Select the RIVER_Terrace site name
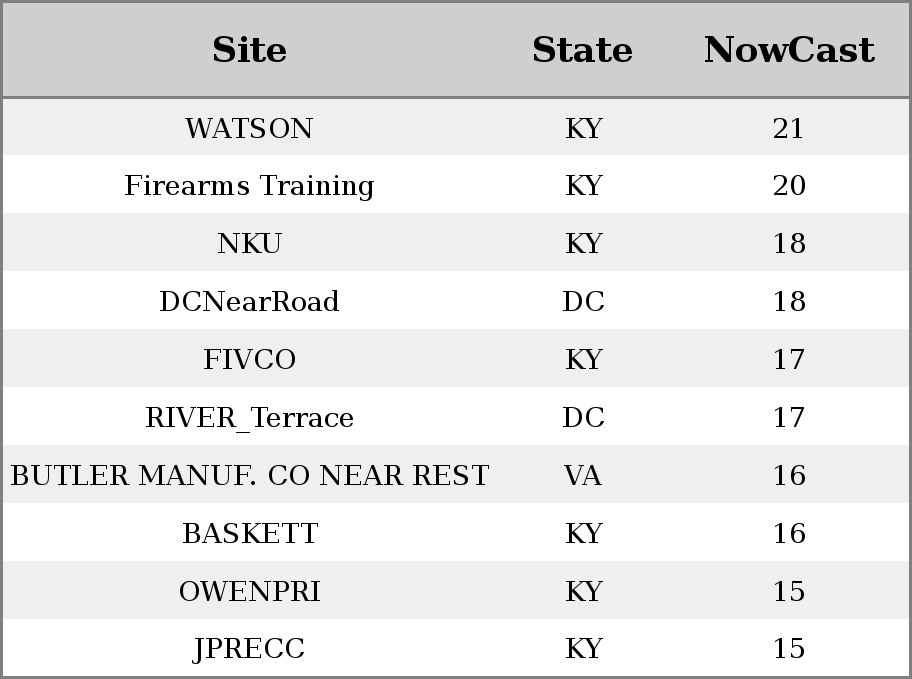912x679 pixels. [249, 417]
